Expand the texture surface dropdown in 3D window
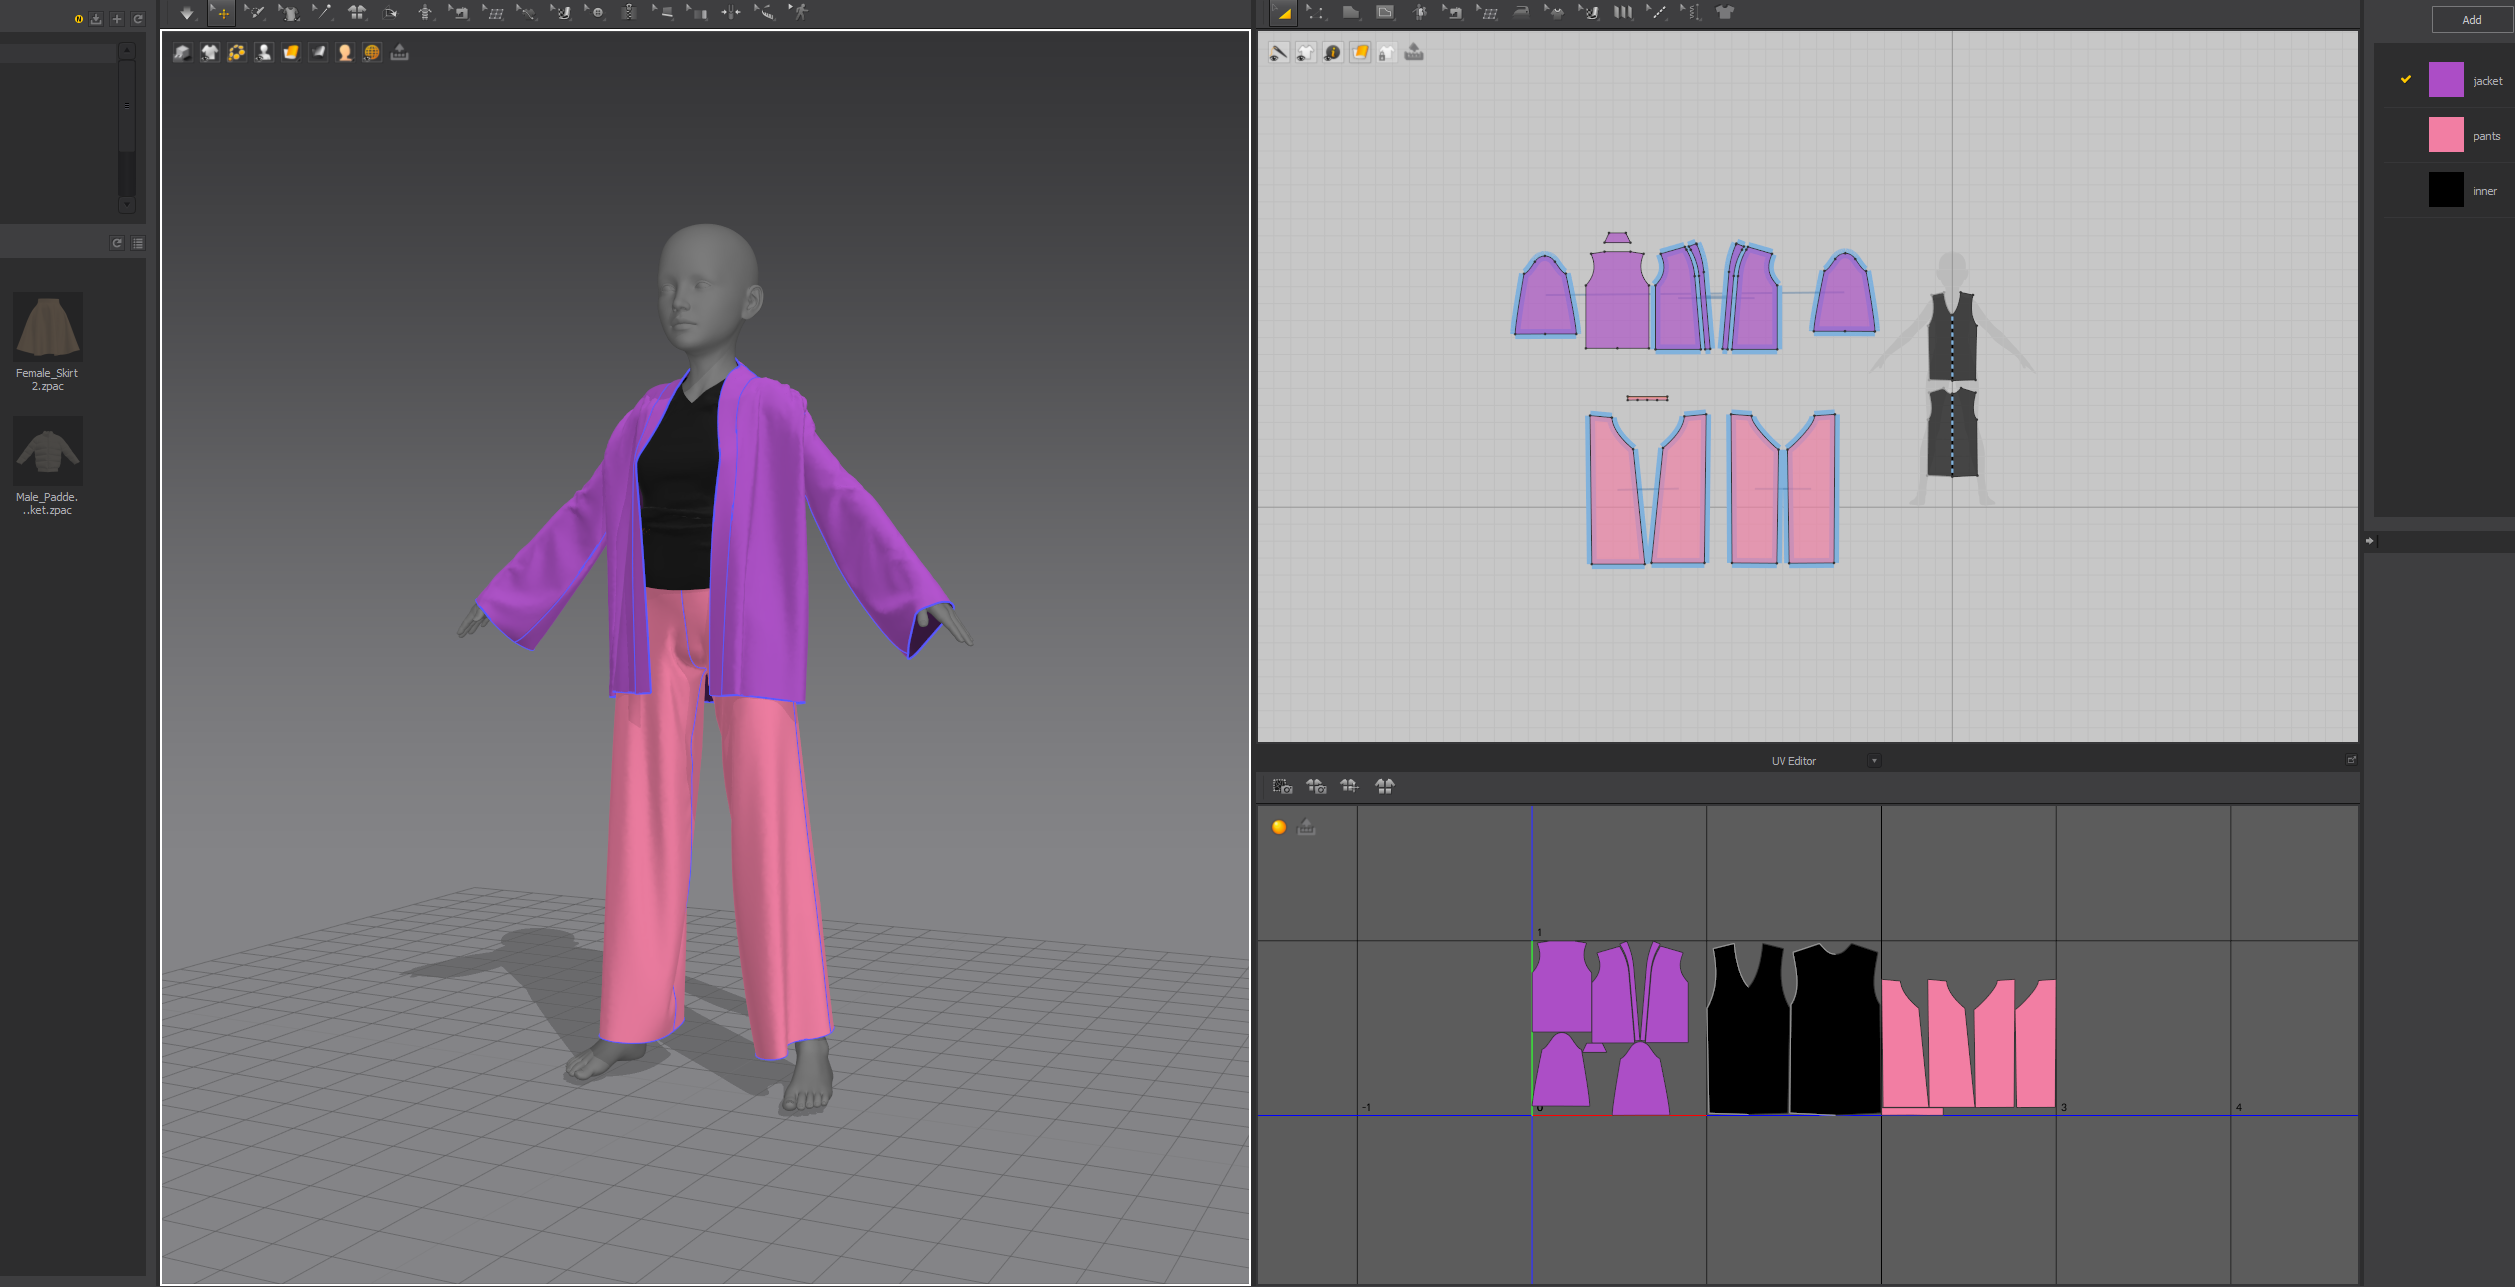 [x=291, y=53]
